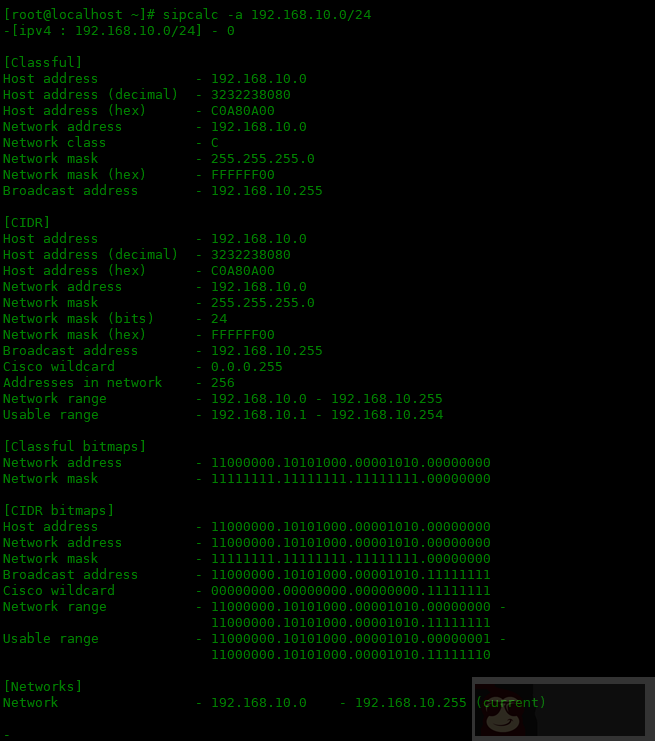
Task: Select the "-[ipv4 : 192.168.10.0/24] - 0" line
Action: click(119, 31)
